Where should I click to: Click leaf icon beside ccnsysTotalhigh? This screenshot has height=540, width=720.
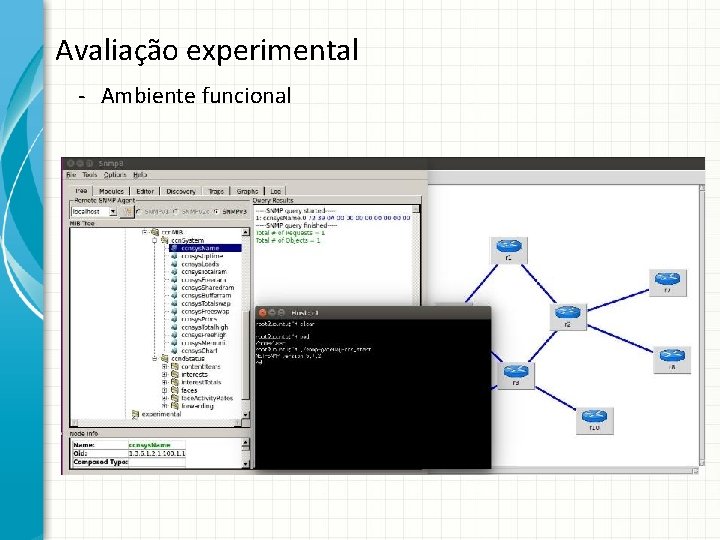click(174, 327)
